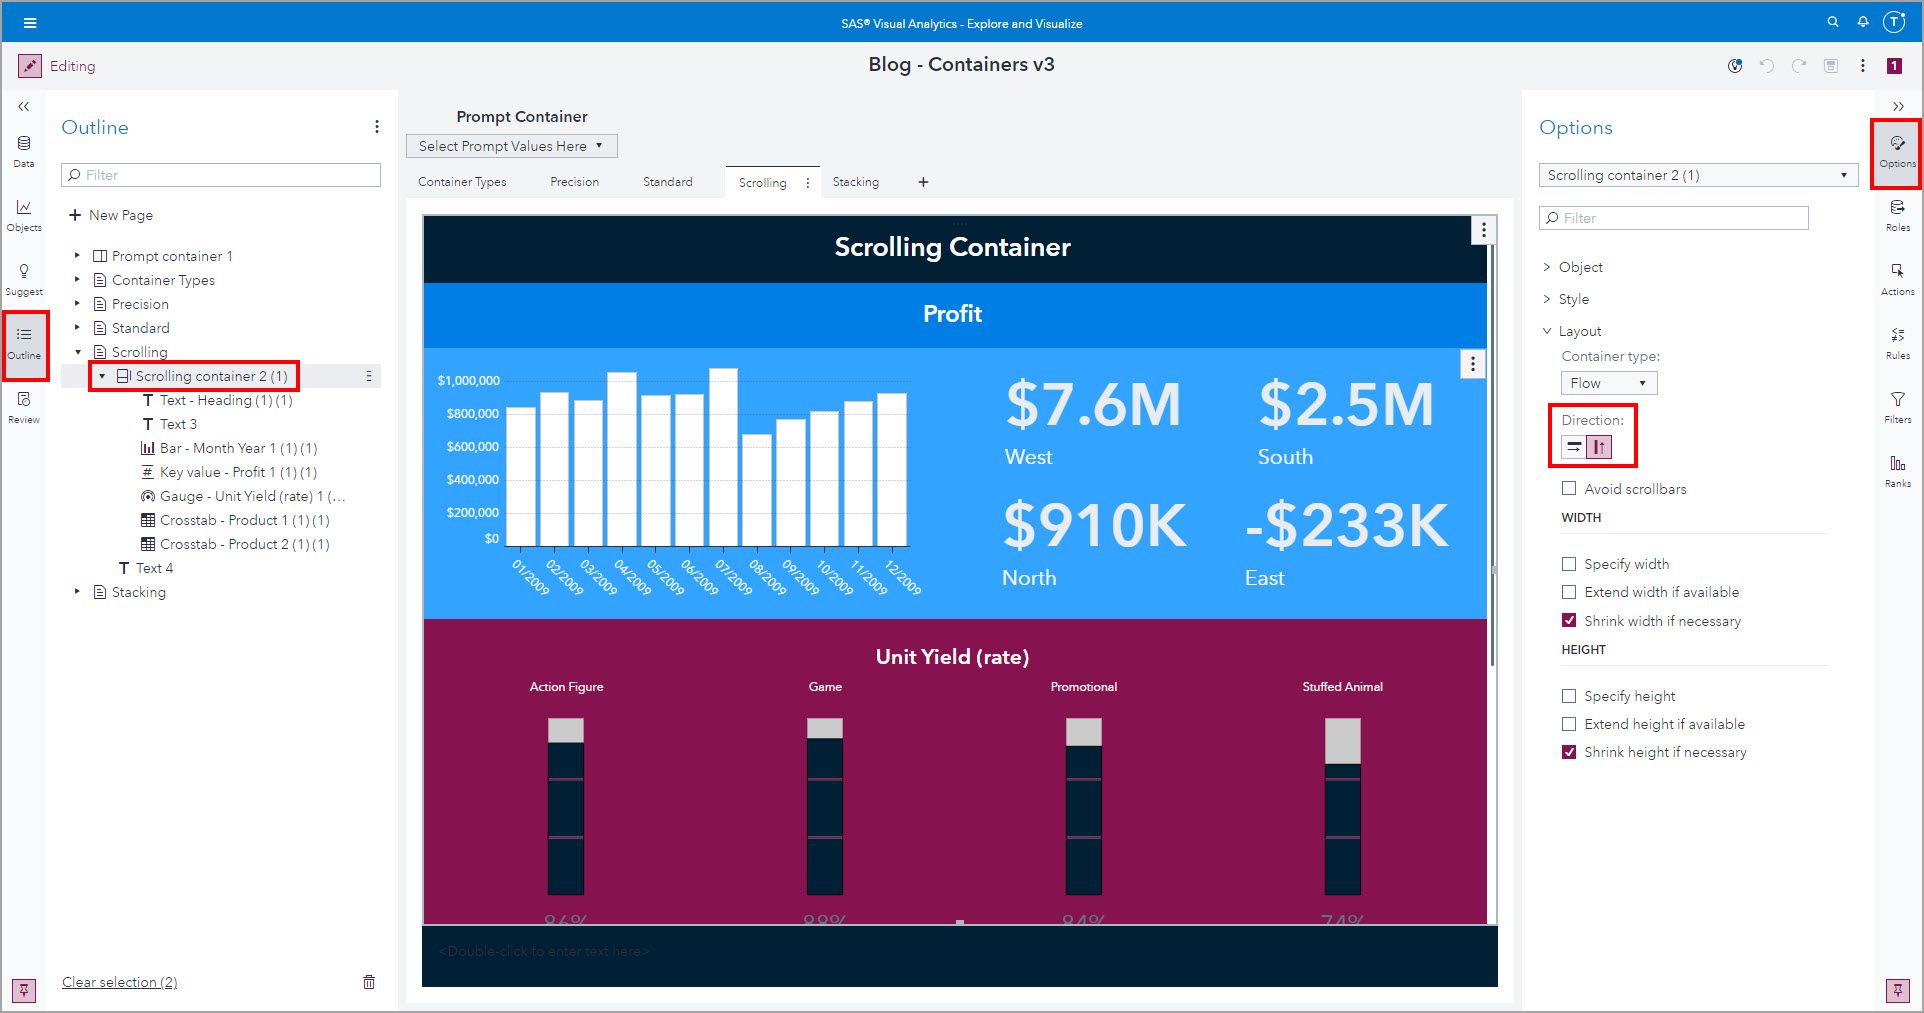Expand the Style options section
Image resolution: width=1924 pixels, height=1013 pixels.
(1573, 299)
